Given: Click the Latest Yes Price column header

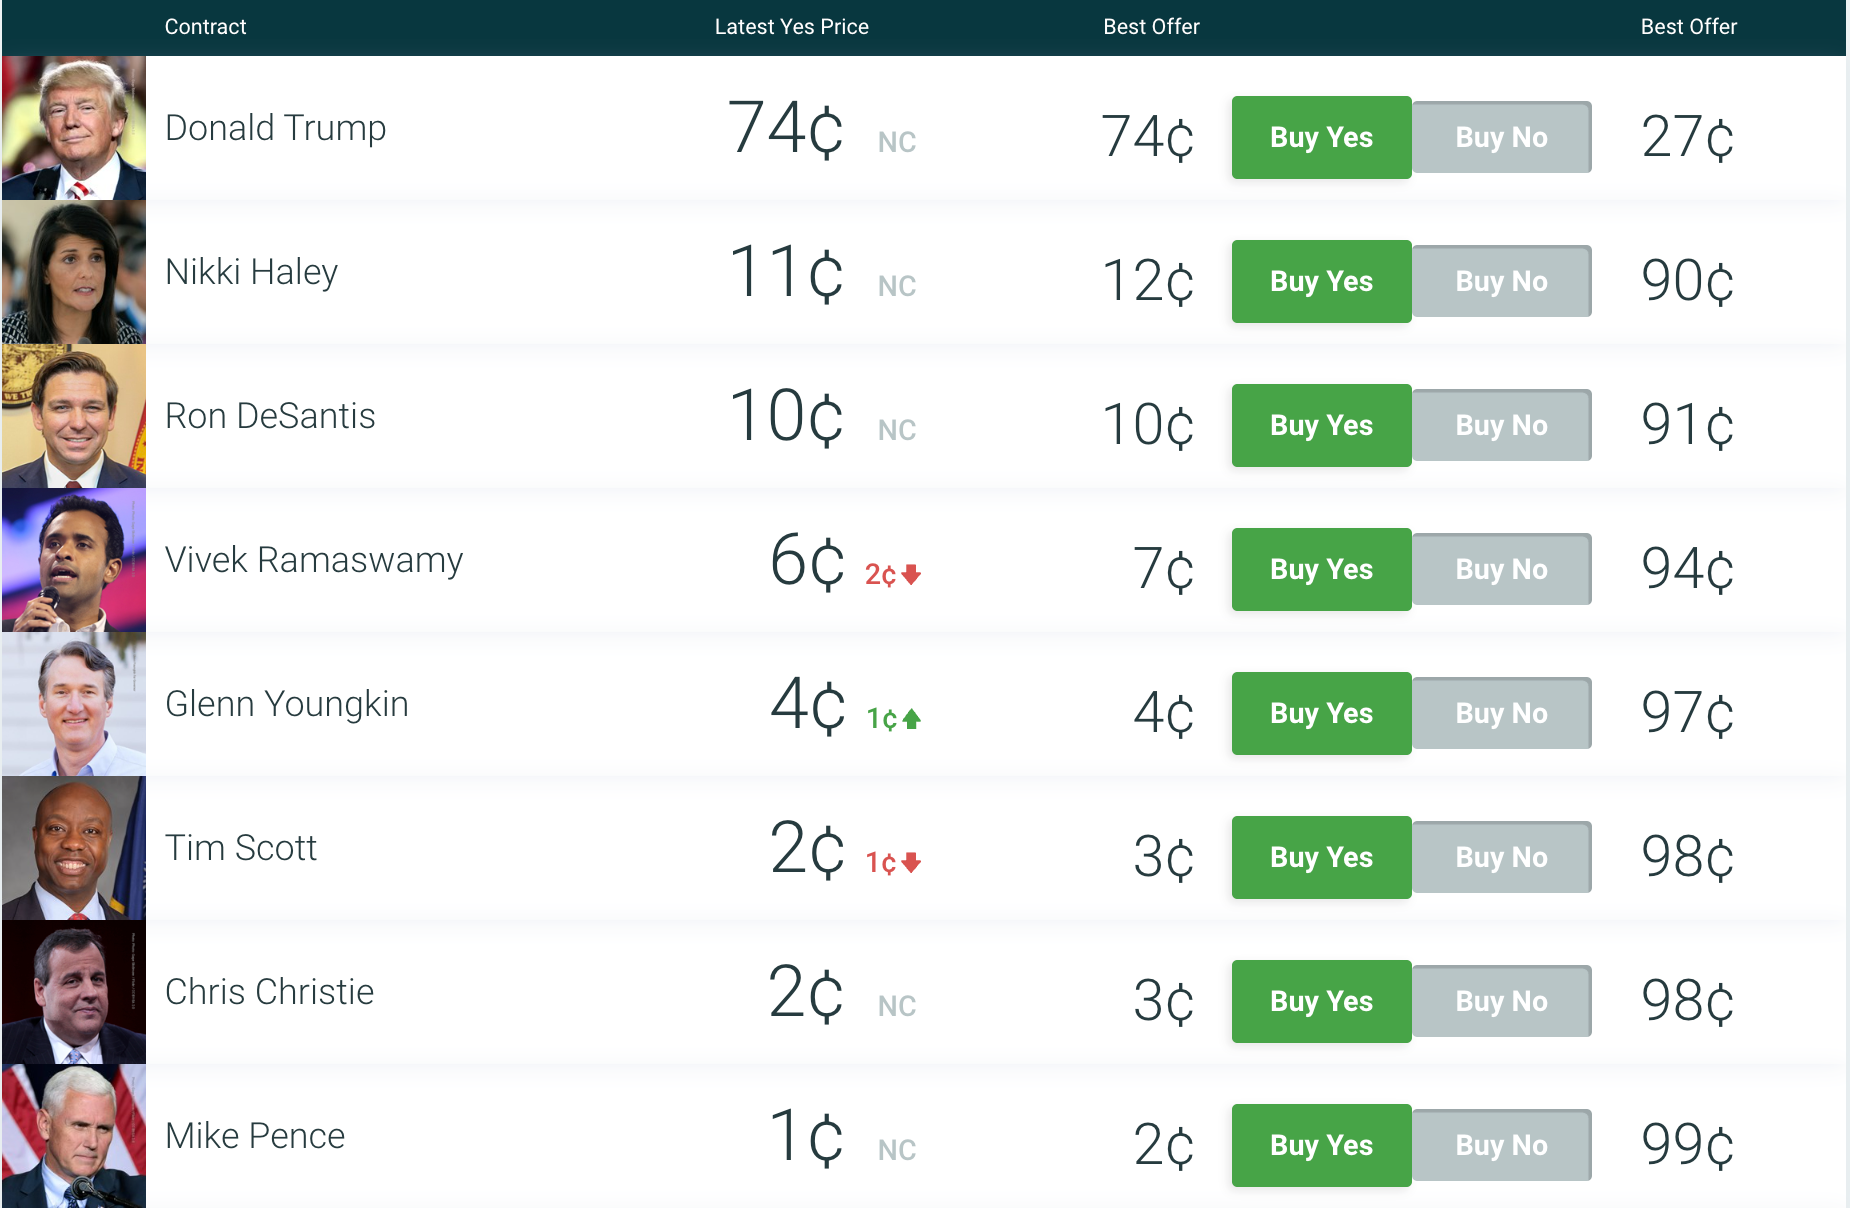Looking at the screenshot, I should coord(791,27).
